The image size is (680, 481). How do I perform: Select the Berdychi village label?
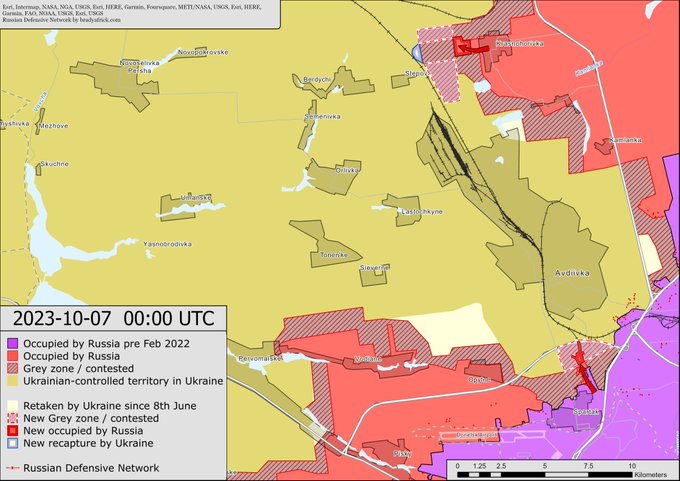click(x=317, y=80)
